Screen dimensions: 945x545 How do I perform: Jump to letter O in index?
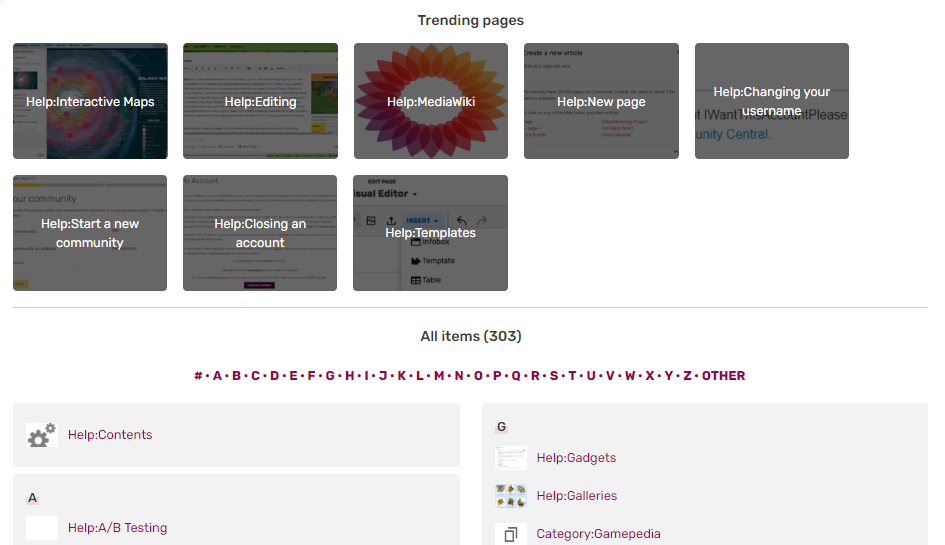click(478, 376)
